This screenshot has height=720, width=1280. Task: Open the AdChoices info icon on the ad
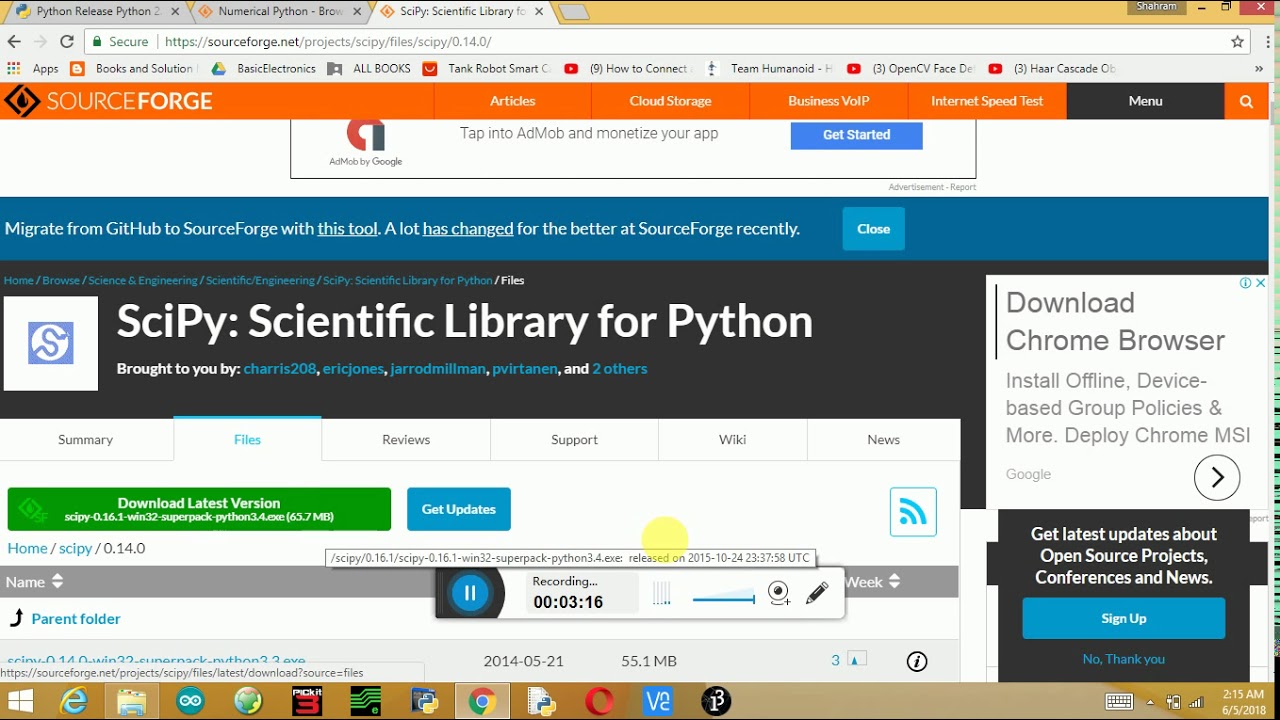(x=1246, y=283)
